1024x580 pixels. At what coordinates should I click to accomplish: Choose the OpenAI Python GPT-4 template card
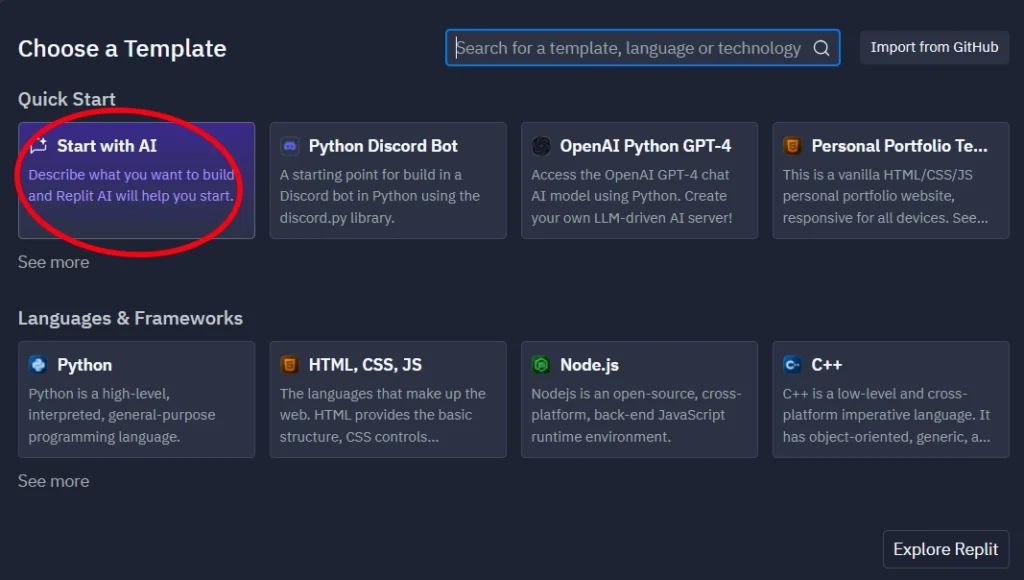[639, 180]
